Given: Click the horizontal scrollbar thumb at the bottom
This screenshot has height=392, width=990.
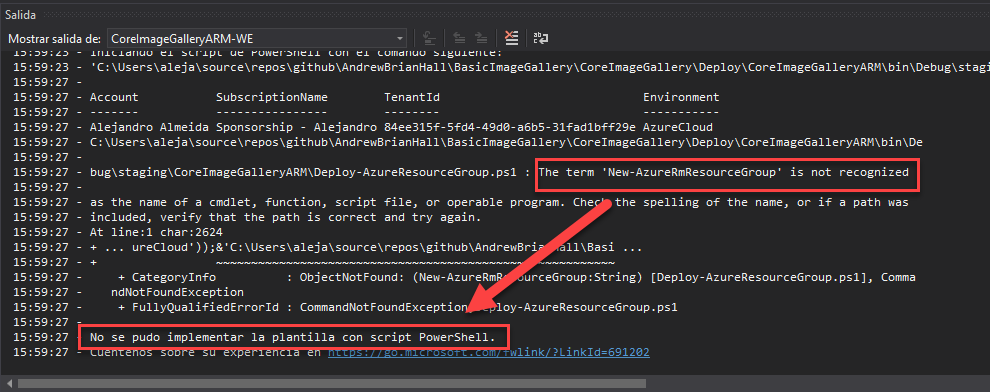Looking at the screenshot, I should tap(331, 383).
